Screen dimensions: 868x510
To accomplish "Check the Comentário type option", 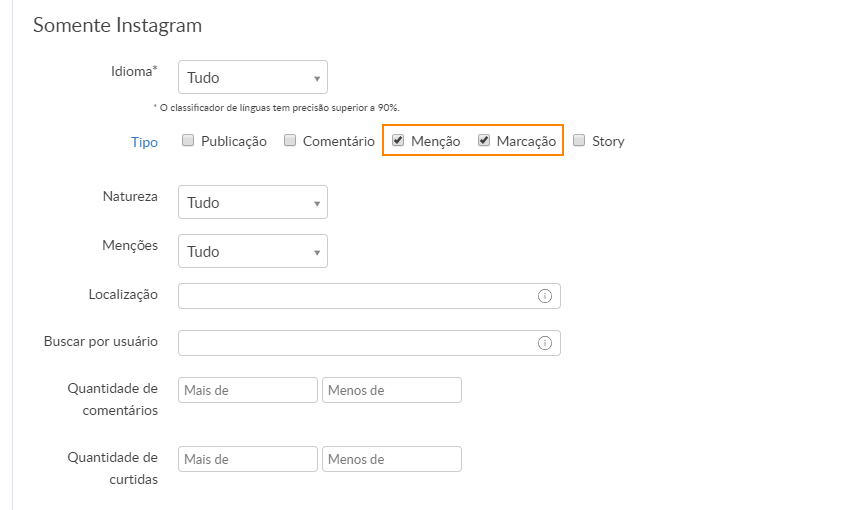I will point(291,141).
